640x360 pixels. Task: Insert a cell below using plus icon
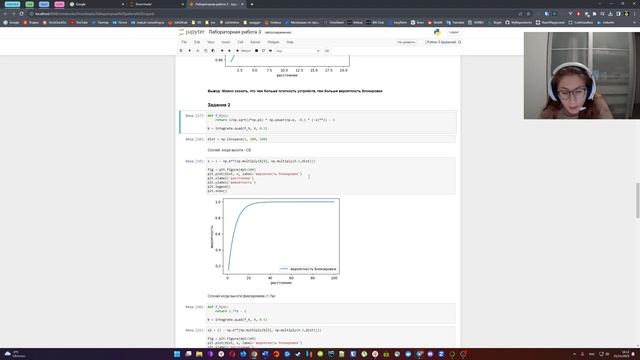coord(189,51)
